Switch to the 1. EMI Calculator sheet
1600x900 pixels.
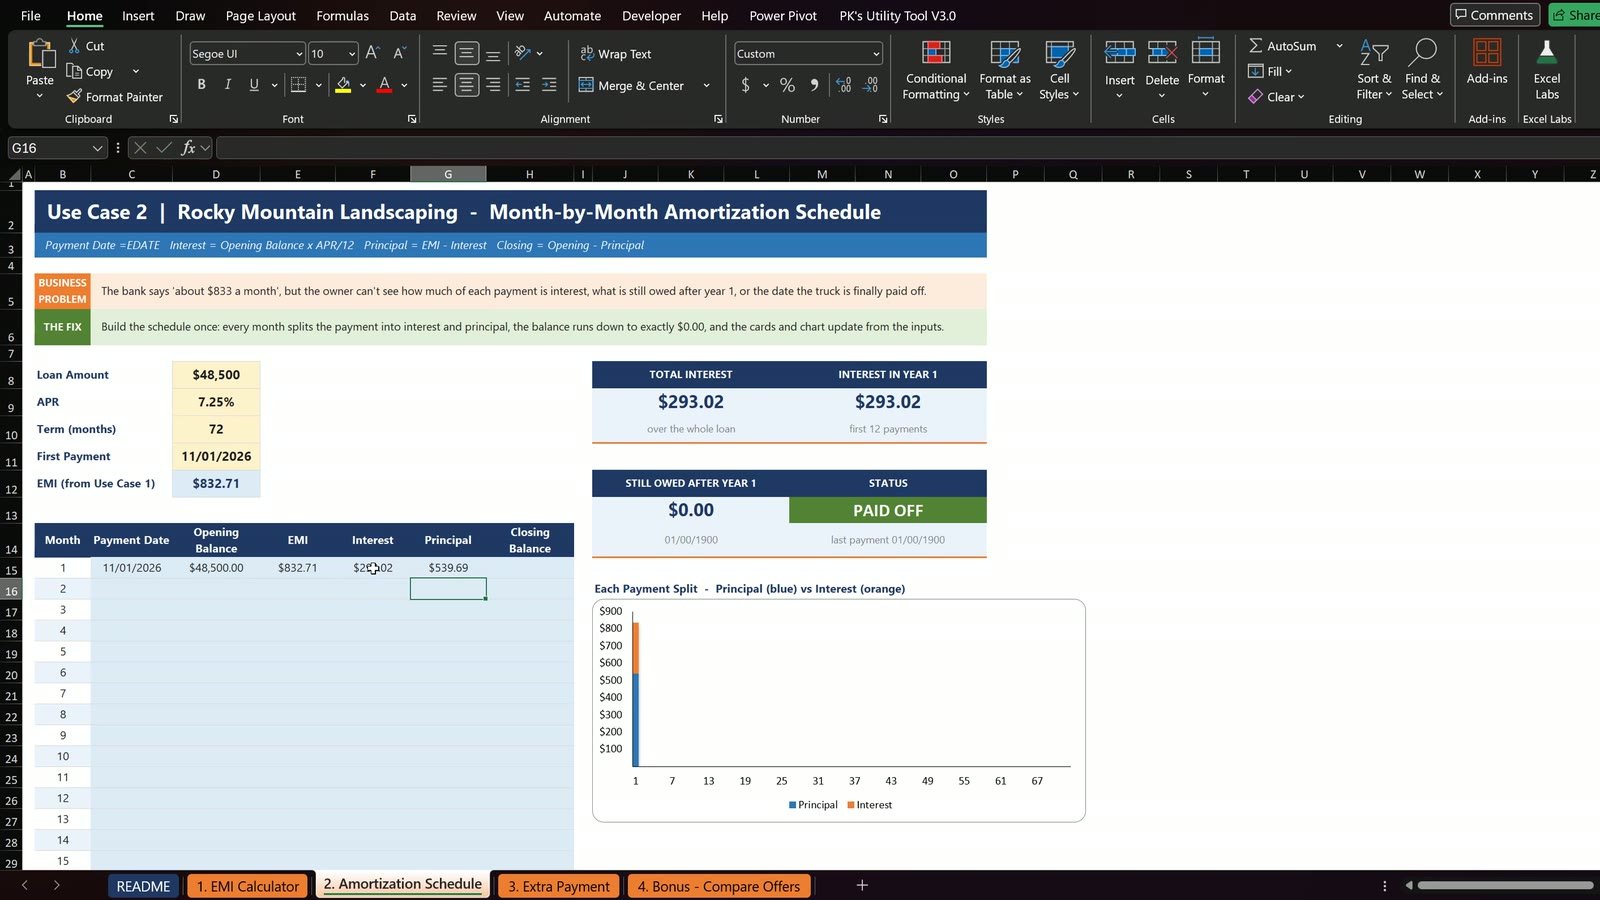247,886
